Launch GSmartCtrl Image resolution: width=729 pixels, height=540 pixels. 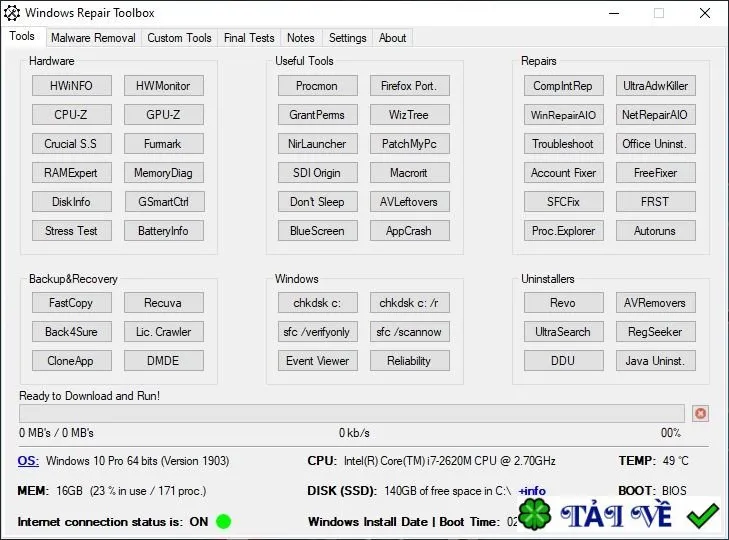tap(164, 201)
